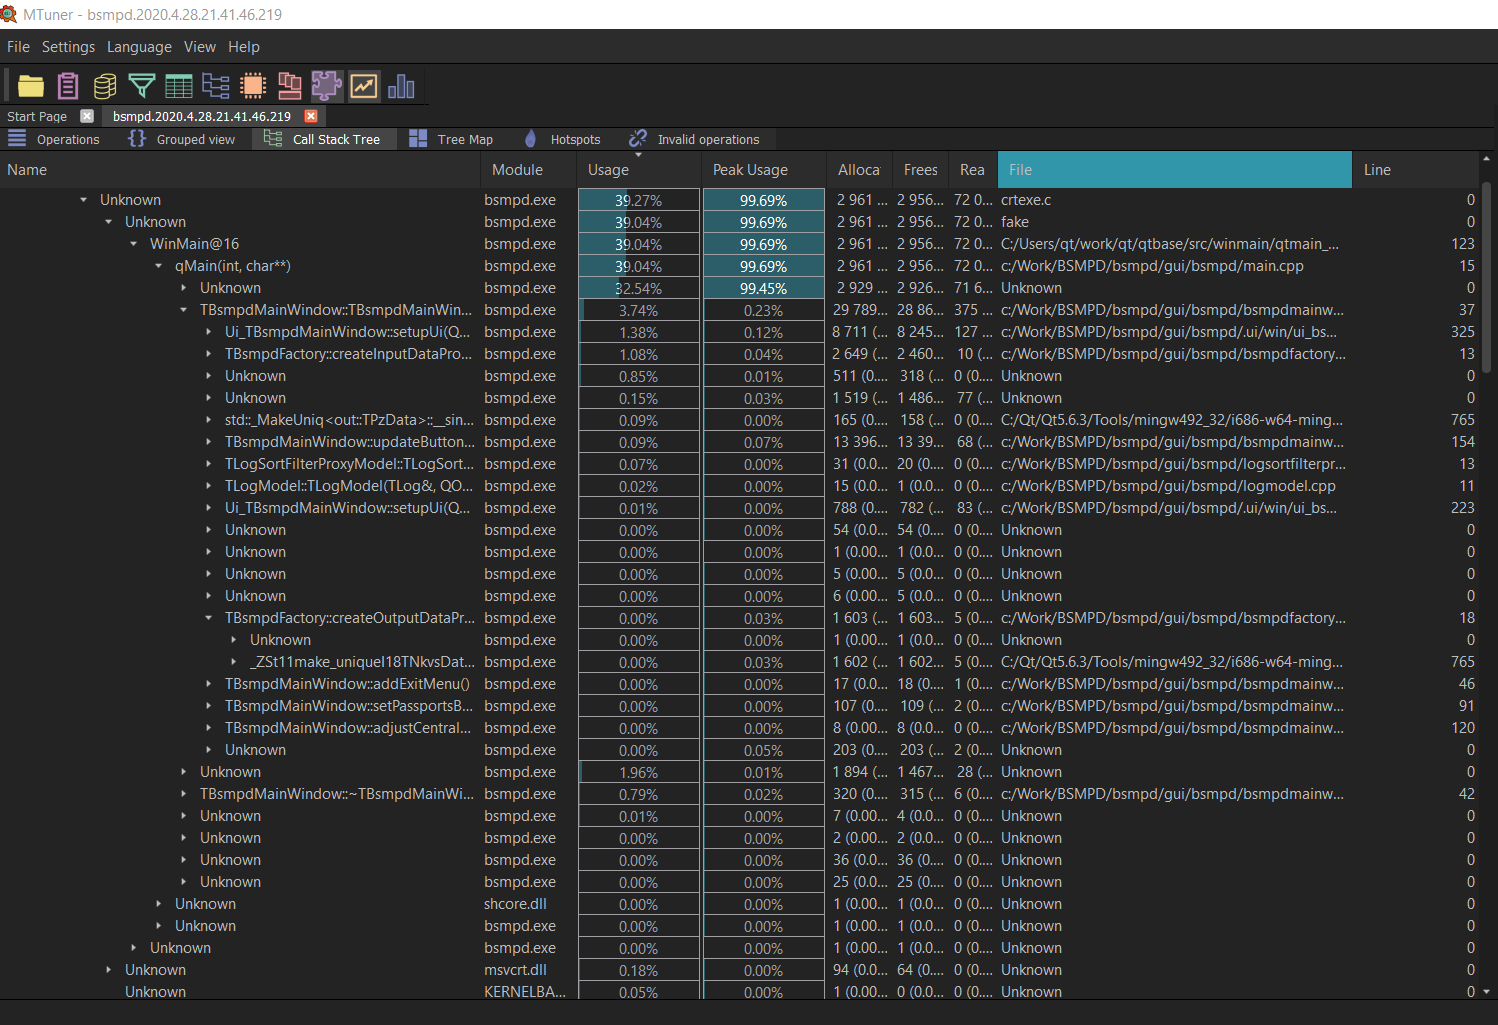Open the filter funnel toolbar icon

[141, 86]
